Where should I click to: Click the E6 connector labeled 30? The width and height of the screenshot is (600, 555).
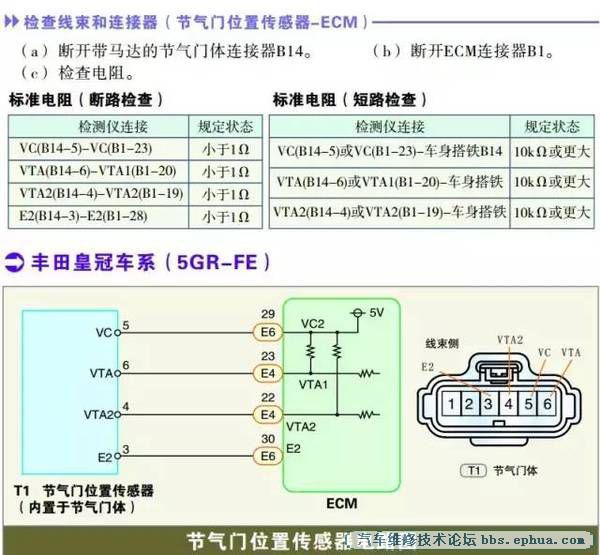pos(267,456)
